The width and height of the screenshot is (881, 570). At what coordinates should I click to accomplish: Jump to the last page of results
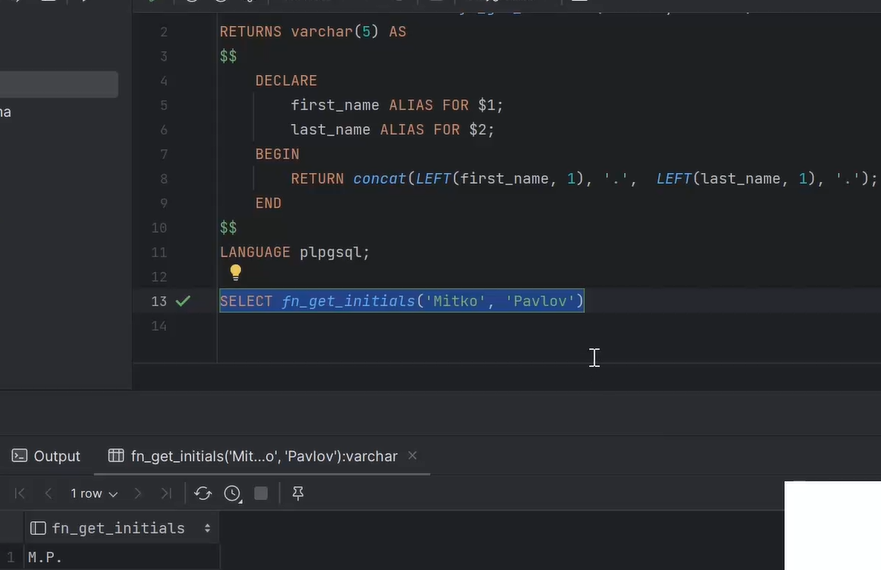coord(166,494)
